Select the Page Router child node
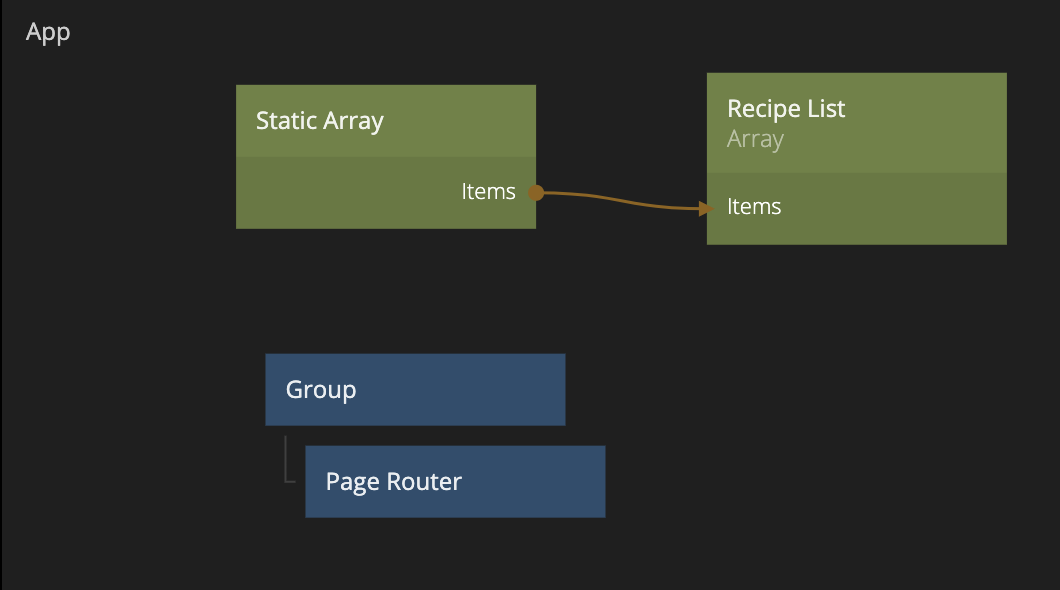The height and width of the screenshot is (590, 1060). coord(455,481)
